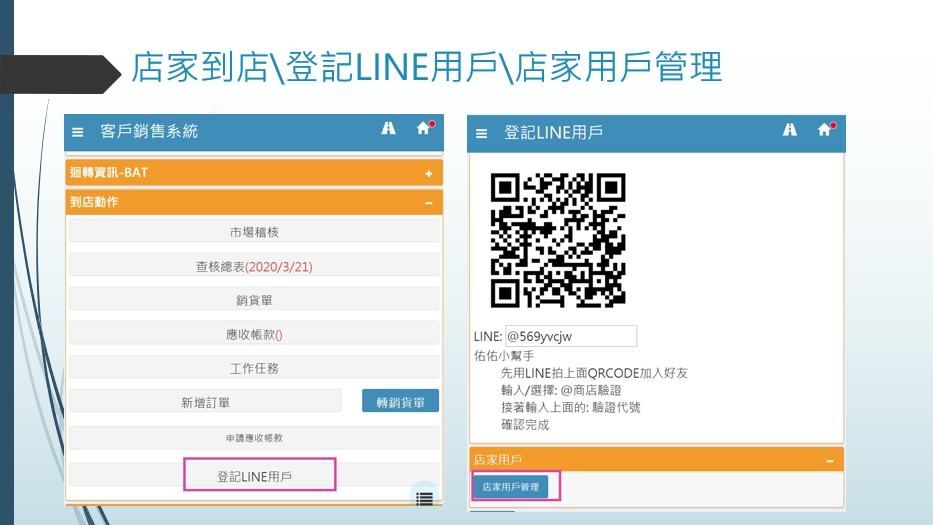Open hamburger menu in 登記LINE用戶 header
Image resolution: width=933 pixels, height=525 pixels.
click(481, 133)
